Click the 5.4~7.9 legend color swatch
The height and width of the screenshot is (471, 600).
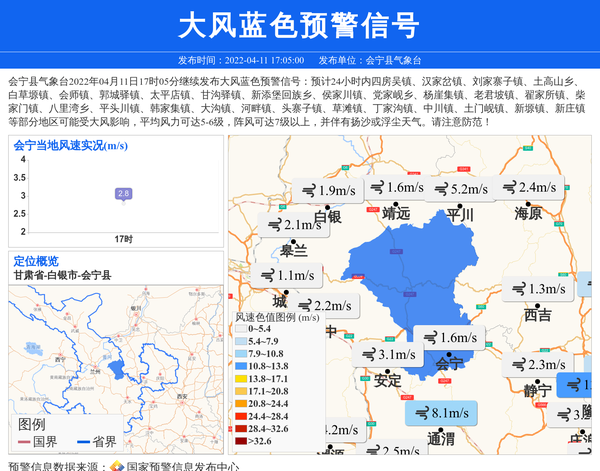[x=241, y=341]
